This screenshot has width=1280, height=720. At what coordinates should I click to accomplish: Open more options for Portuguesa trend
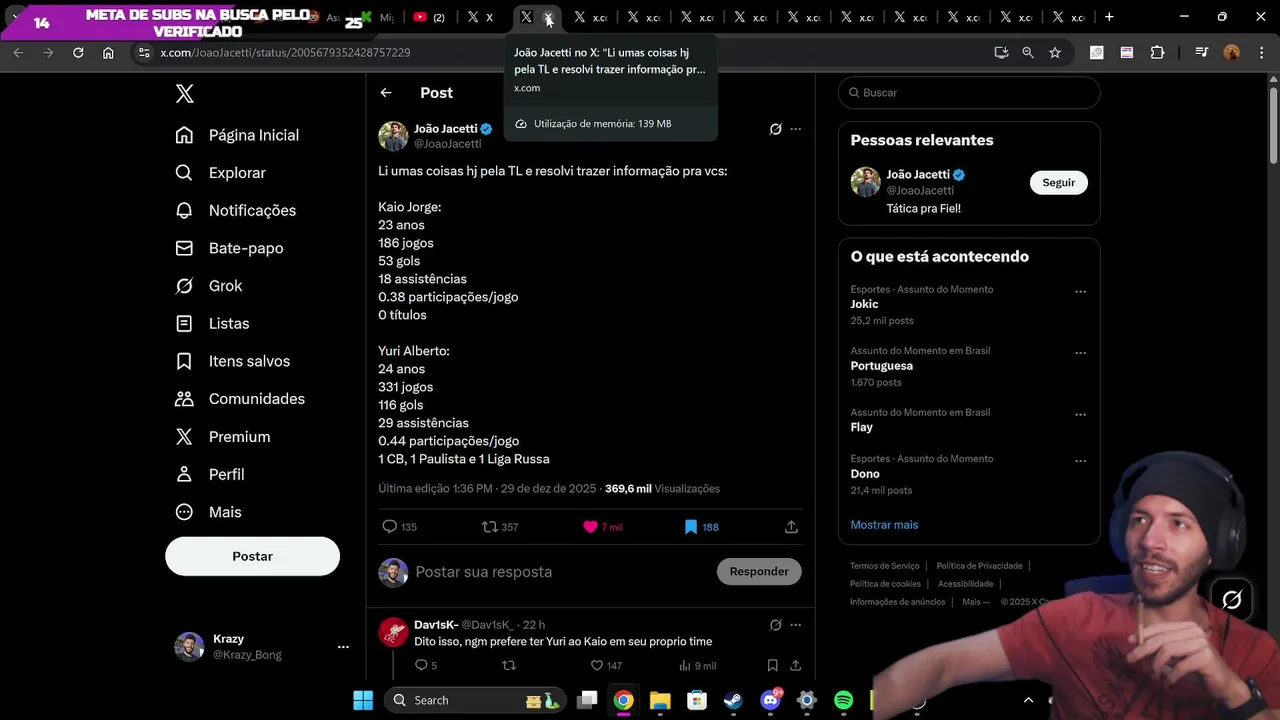[1080, 353]
